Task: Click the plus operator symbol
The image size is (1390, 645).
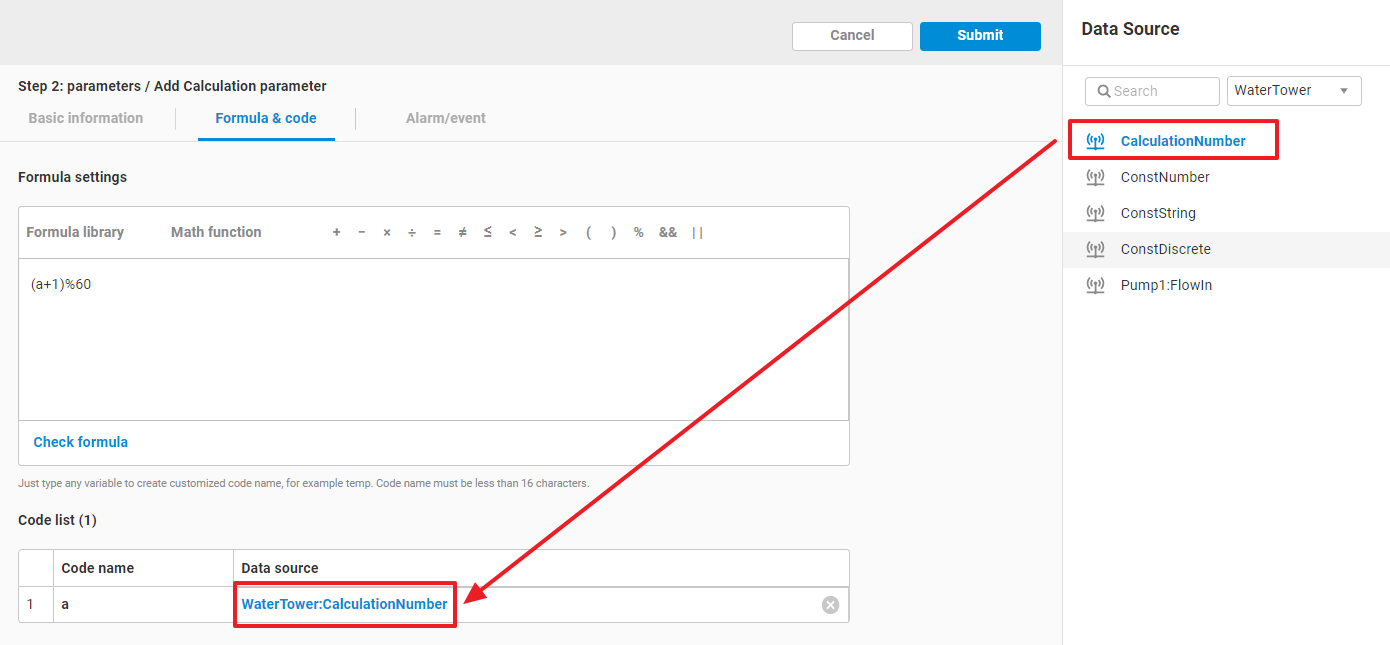Action: pyautogui.click(x=336, y=232)
